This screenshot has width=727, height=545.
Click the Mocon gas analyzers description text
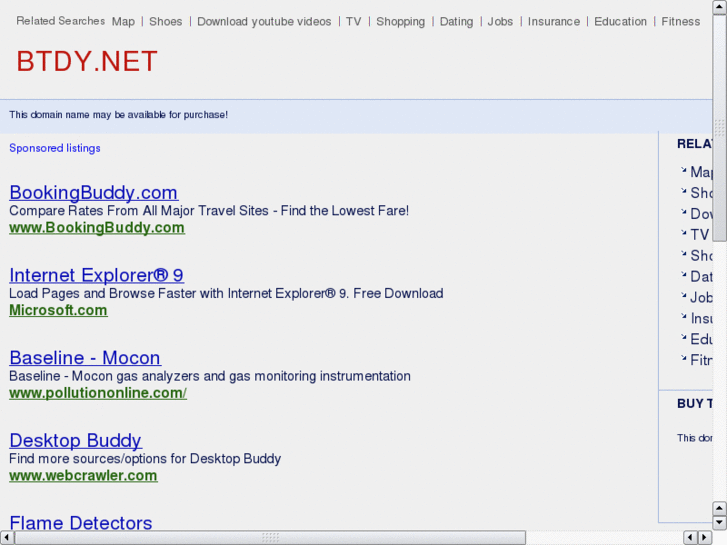[210, 376]
